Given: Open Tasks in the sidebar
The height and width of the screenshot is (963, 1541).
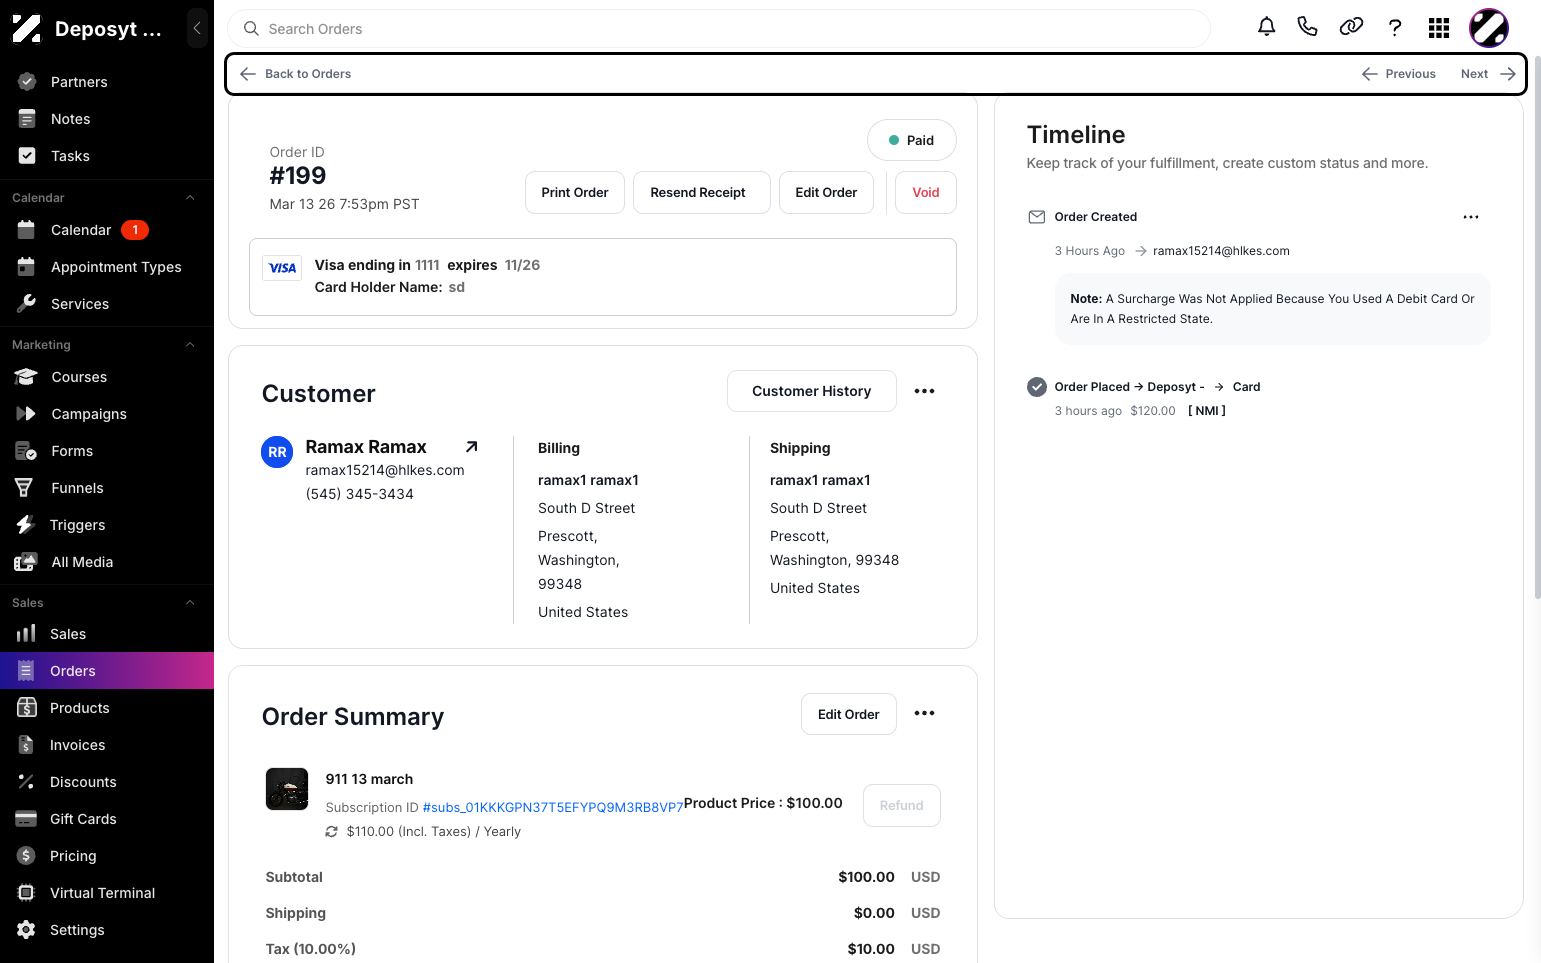Looking at the screenshot, I should (107, 156).
